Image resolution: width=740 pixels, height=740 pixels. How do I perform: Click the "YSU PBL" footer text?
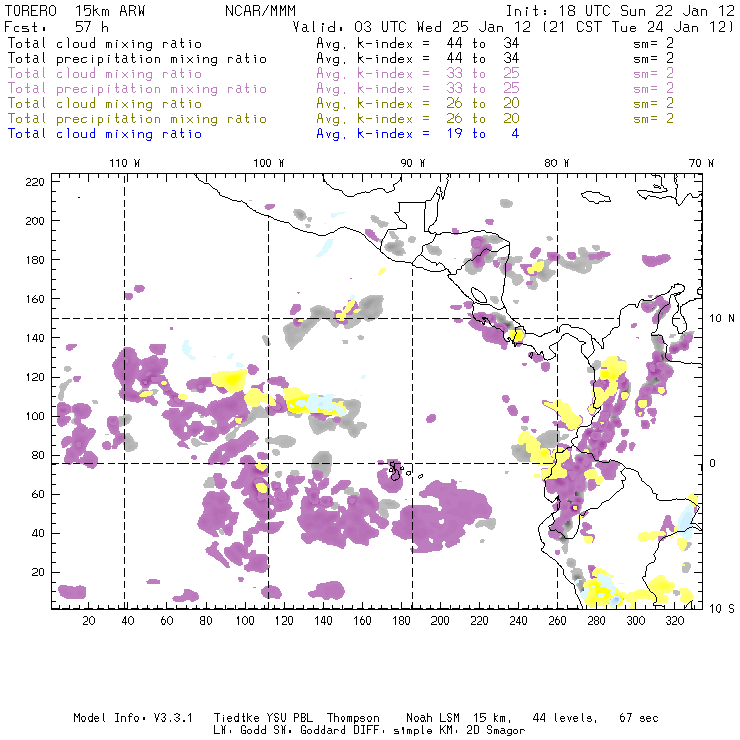(289, 718)
